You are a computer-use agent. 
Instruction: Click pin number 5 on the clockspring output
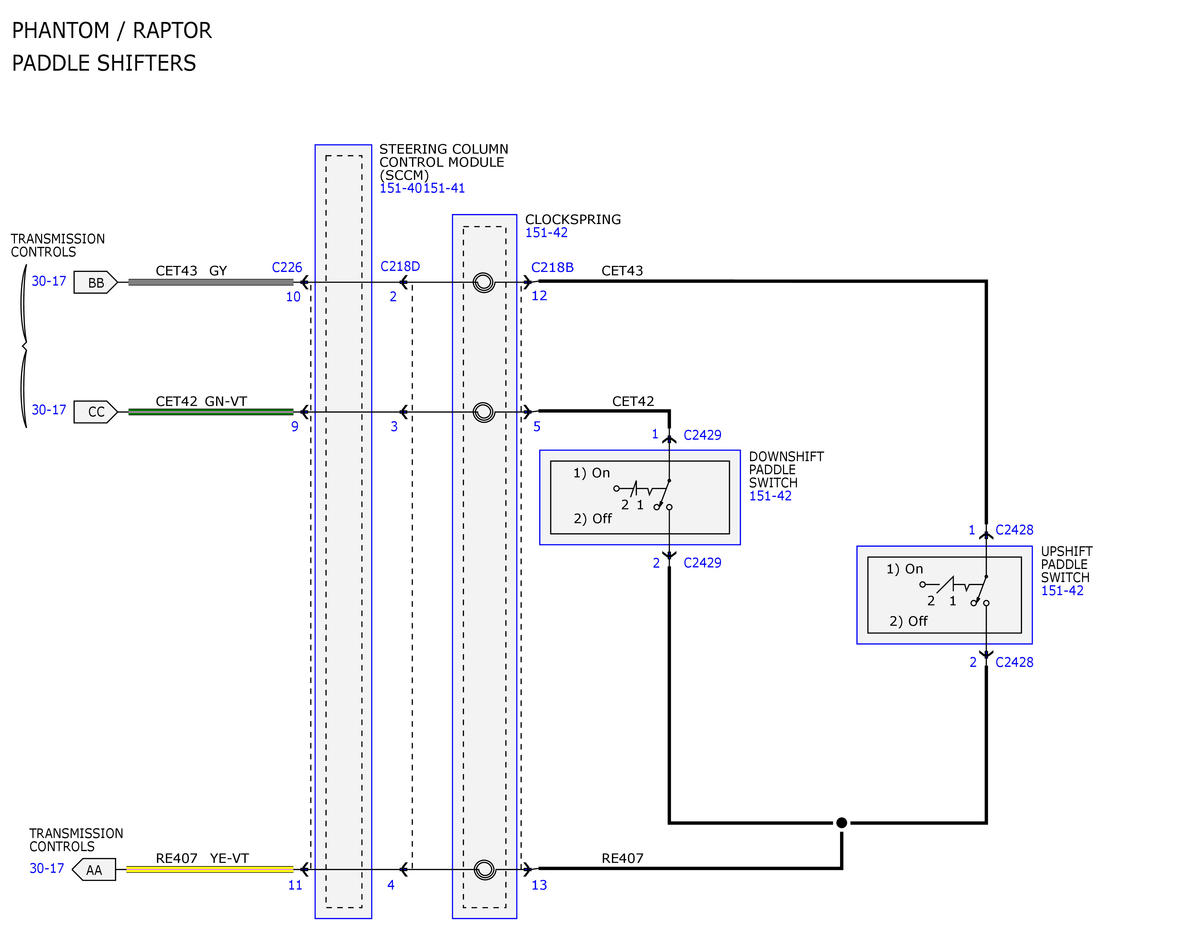coord(537,426)
